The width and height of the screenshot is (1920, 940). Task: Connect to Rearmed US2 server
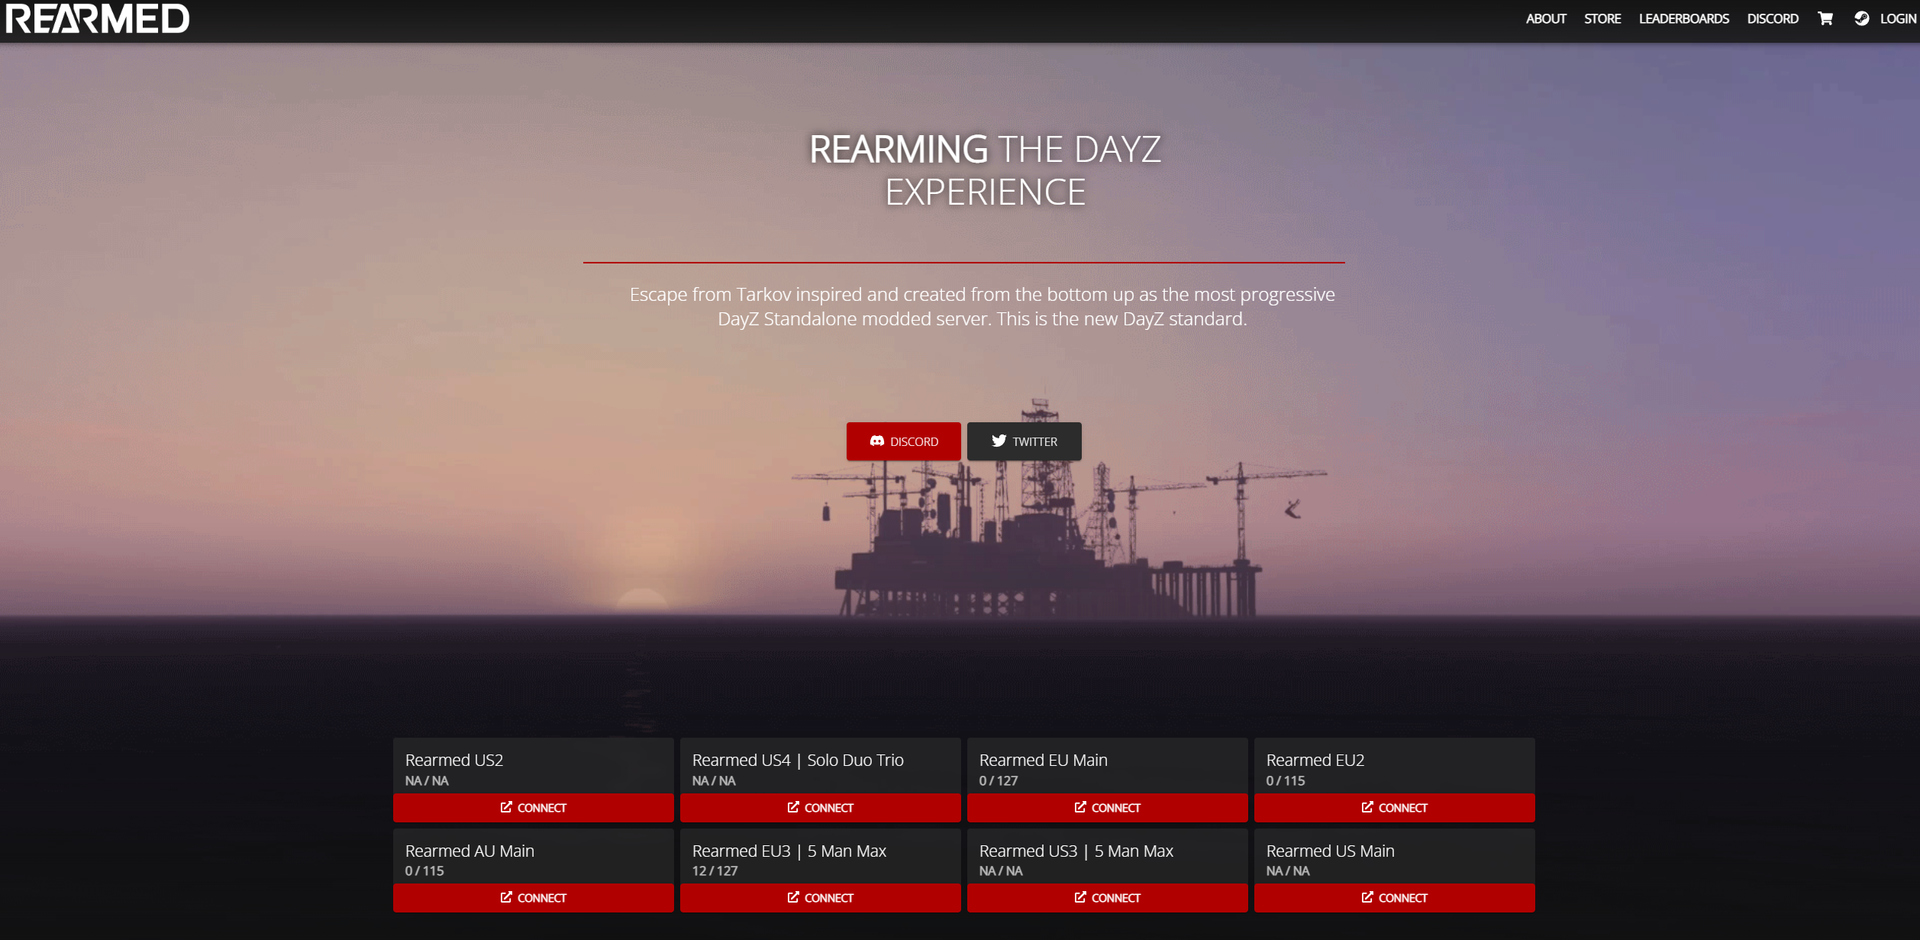(533, 808)
